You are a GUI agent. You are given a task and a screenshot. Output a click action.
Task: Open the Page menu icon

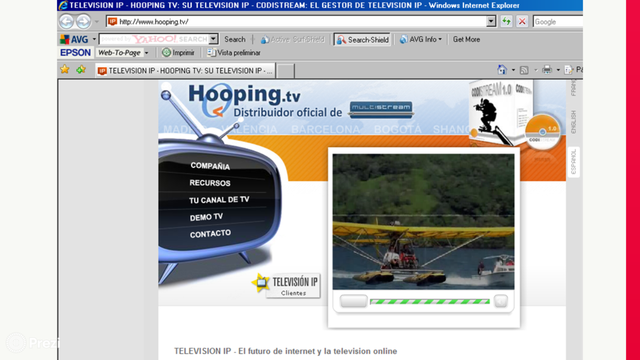(x=569, y=70)
